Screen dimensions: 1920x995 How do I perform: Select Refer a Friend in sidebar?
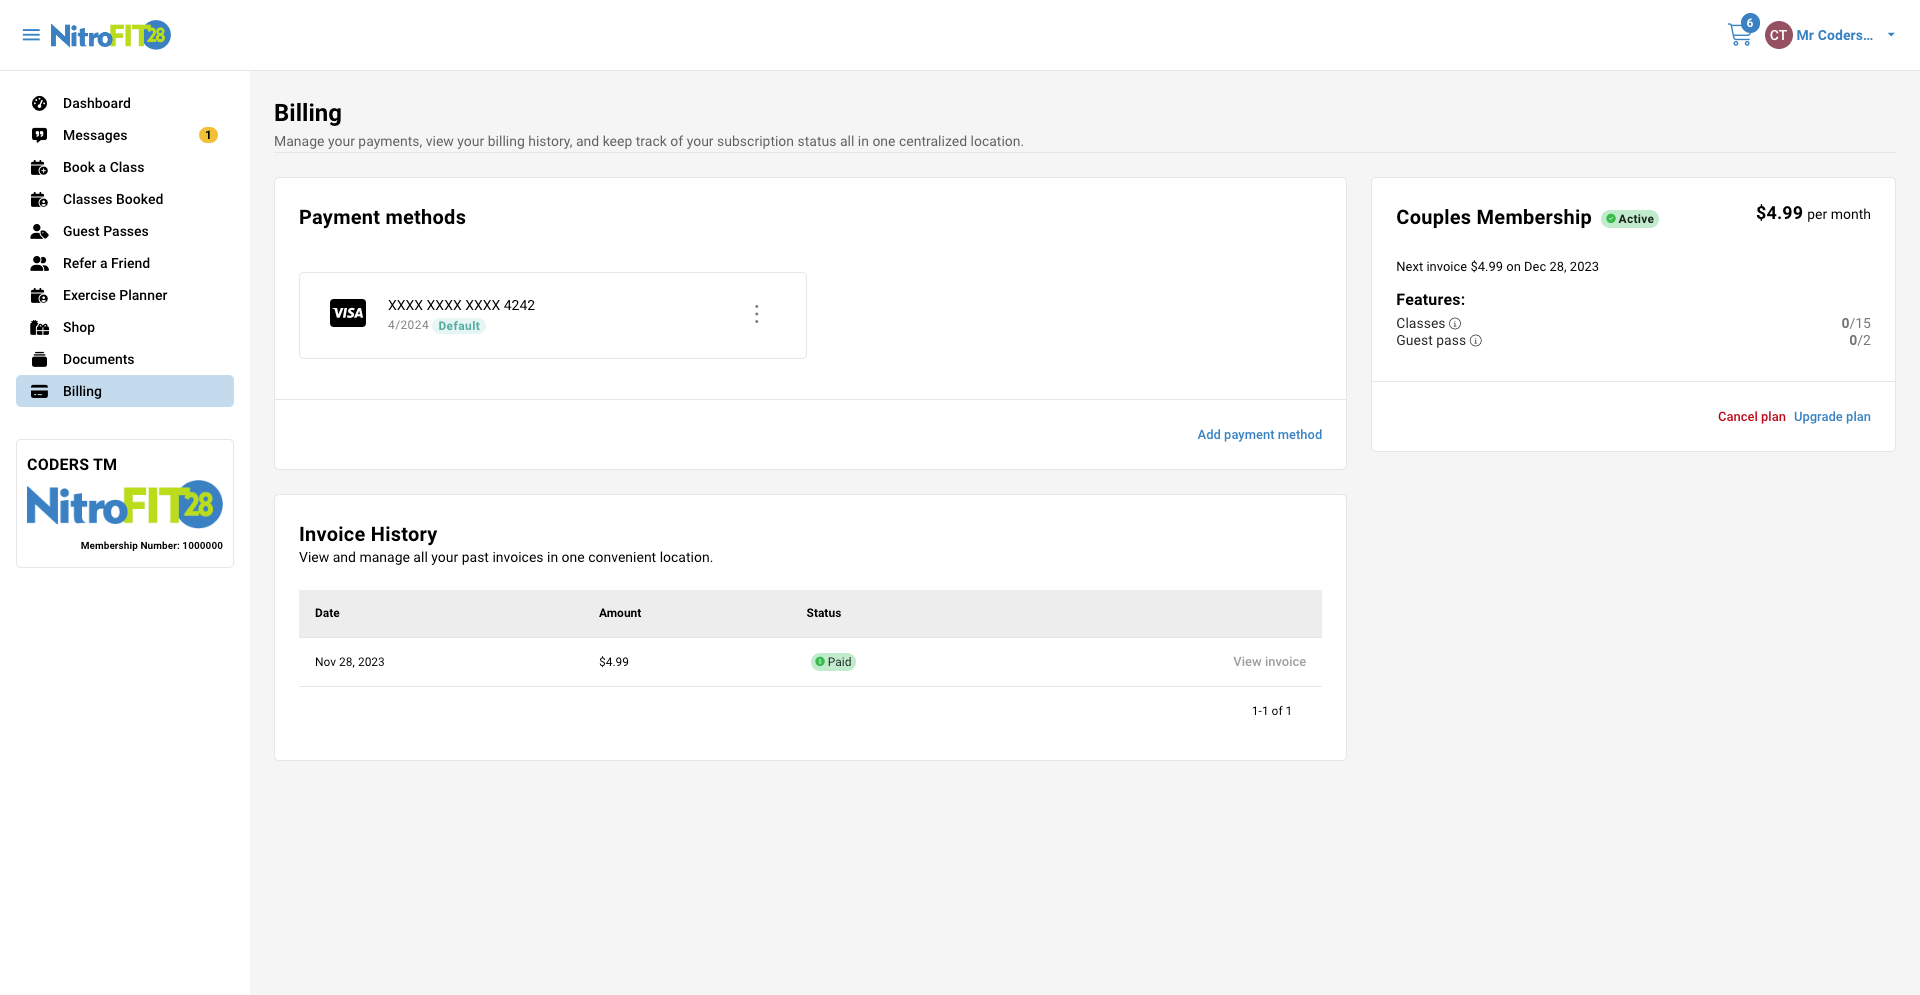(x=106, y=263)
